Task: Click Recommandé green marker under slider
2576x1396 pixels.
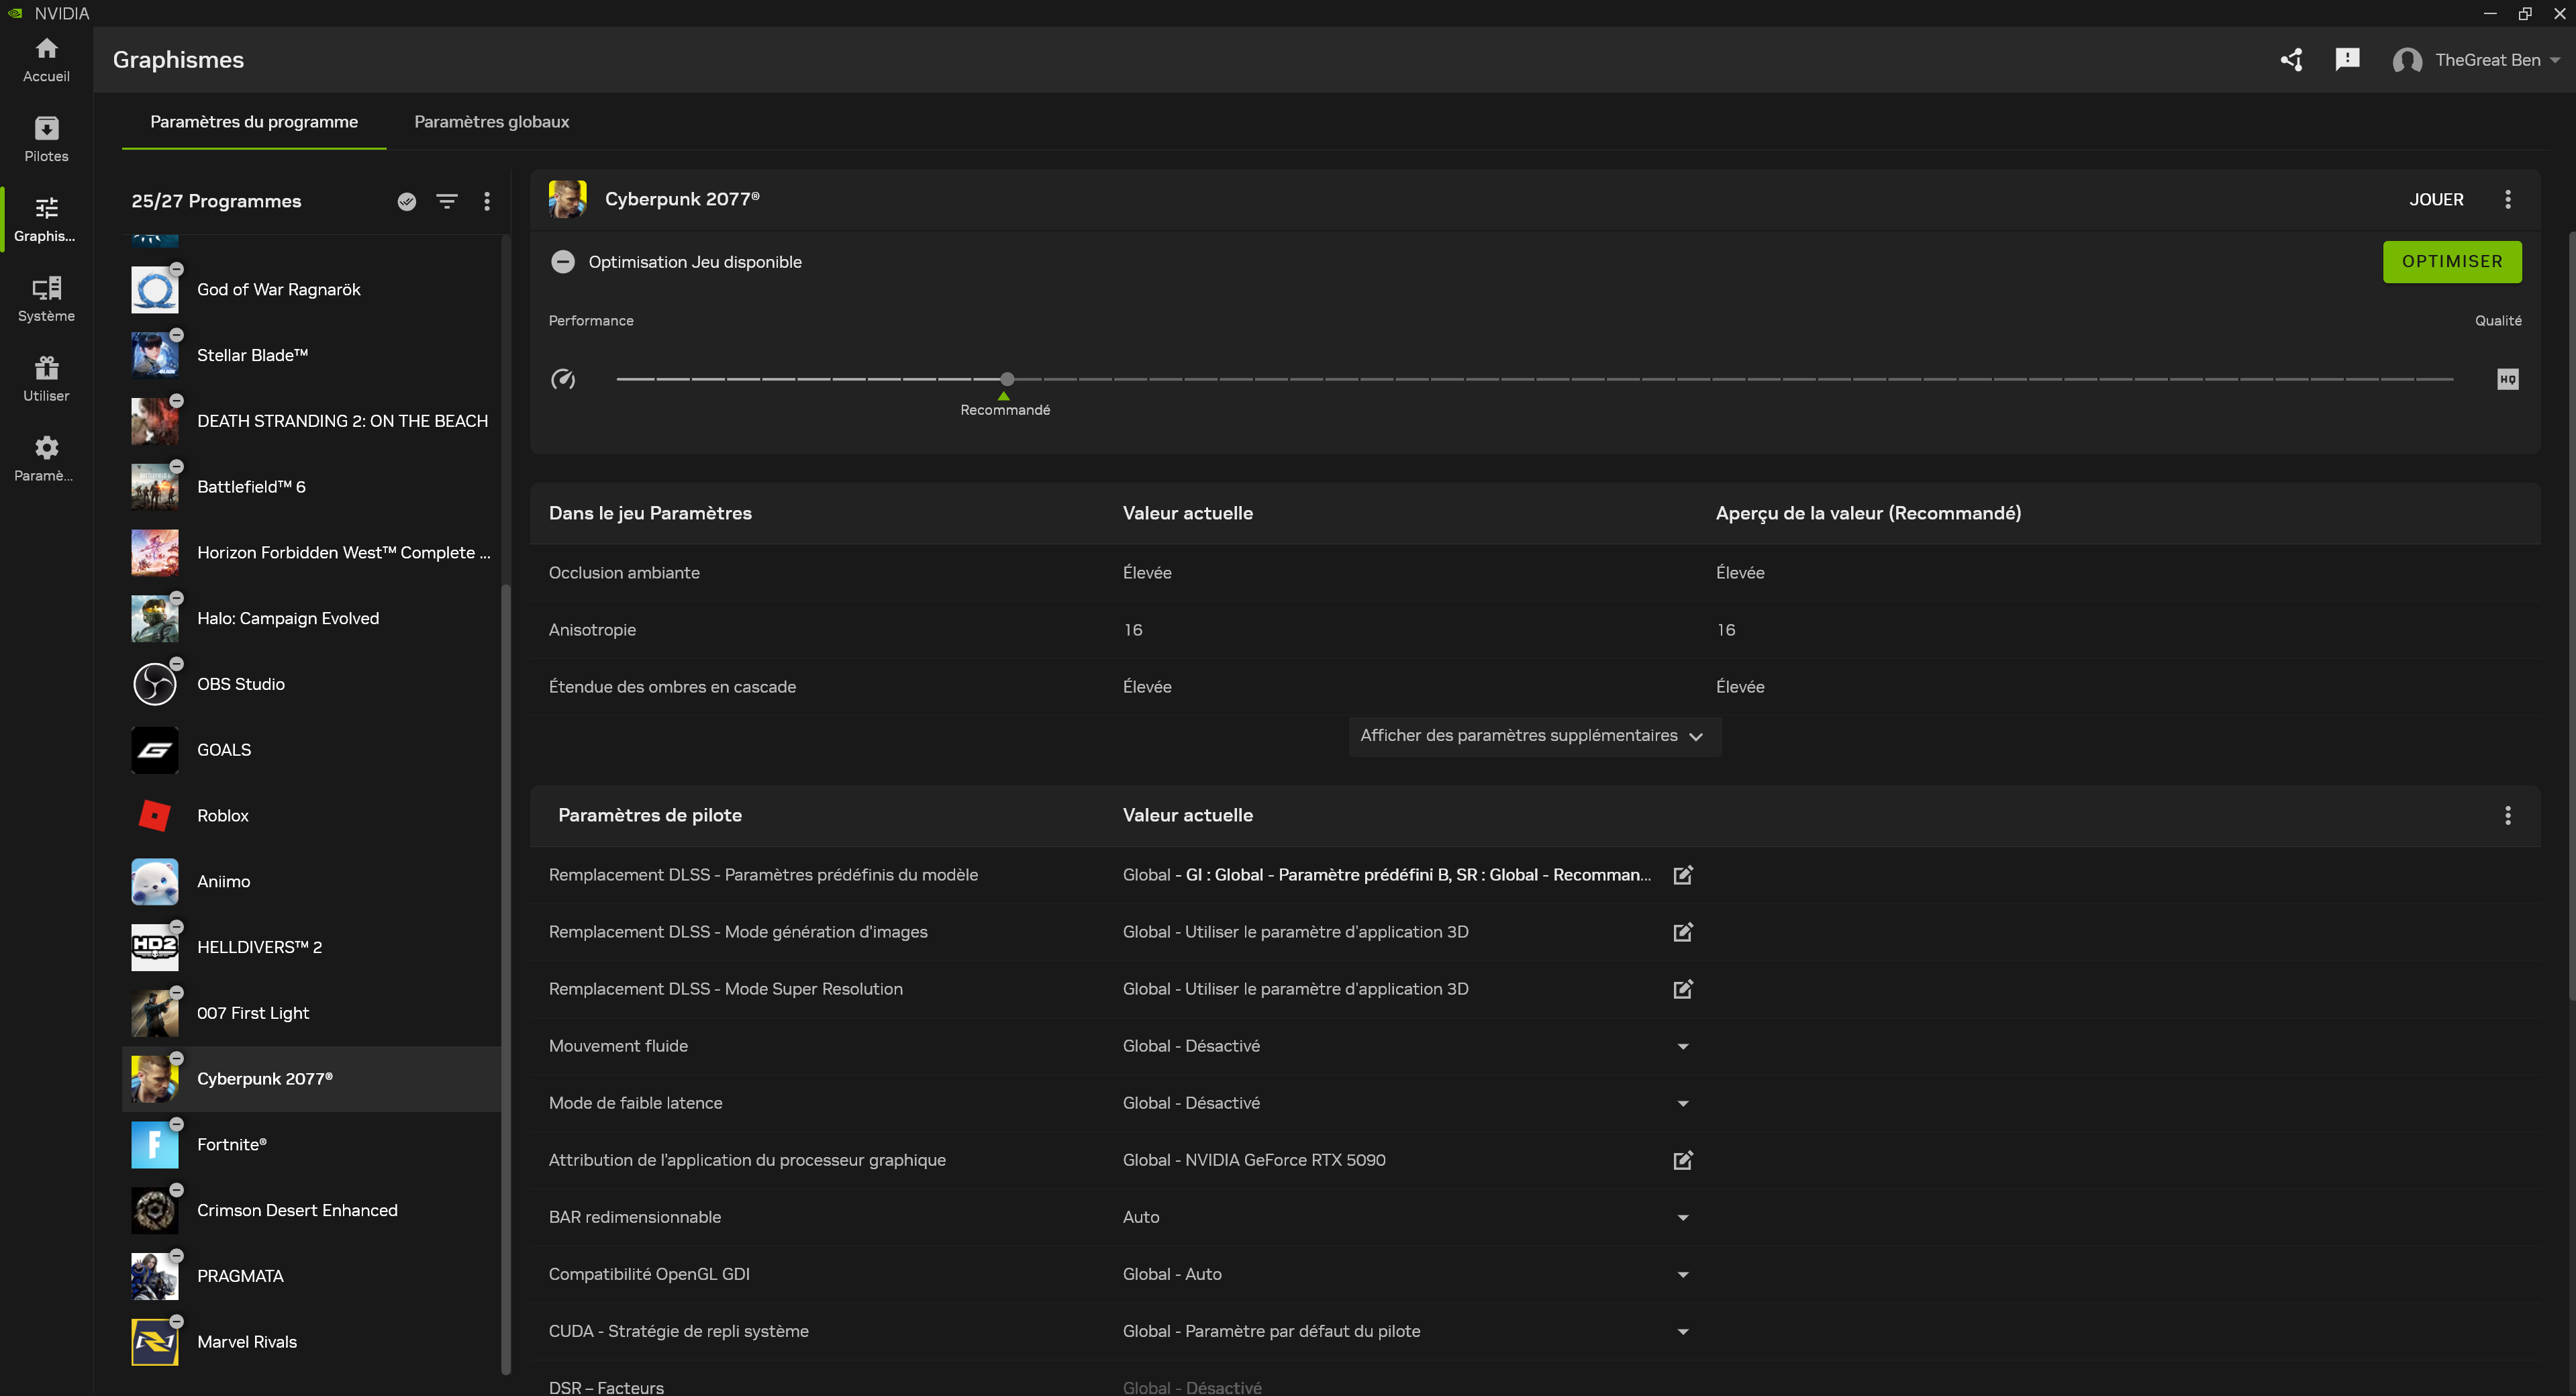Action: point(1004,396)
